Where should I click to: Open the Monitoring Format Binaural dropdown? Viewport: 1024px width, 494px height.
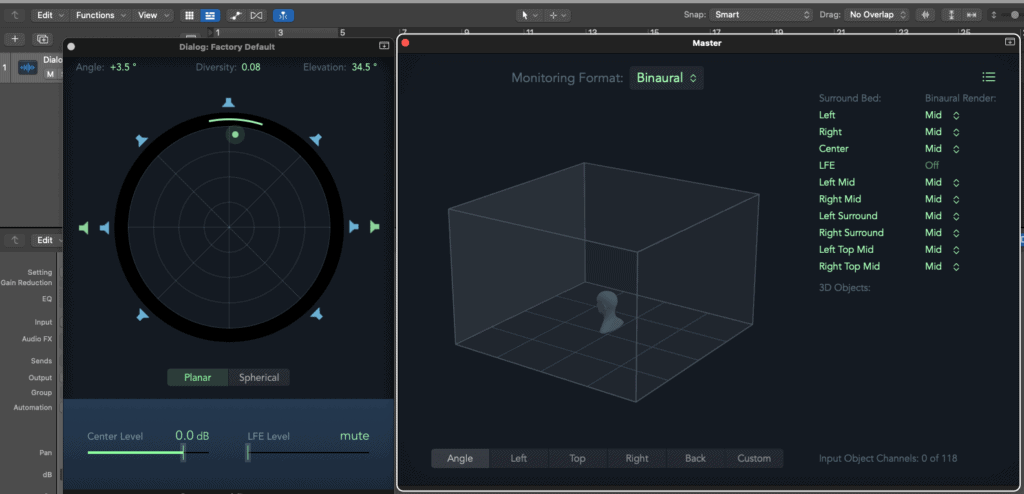point(666,78)
